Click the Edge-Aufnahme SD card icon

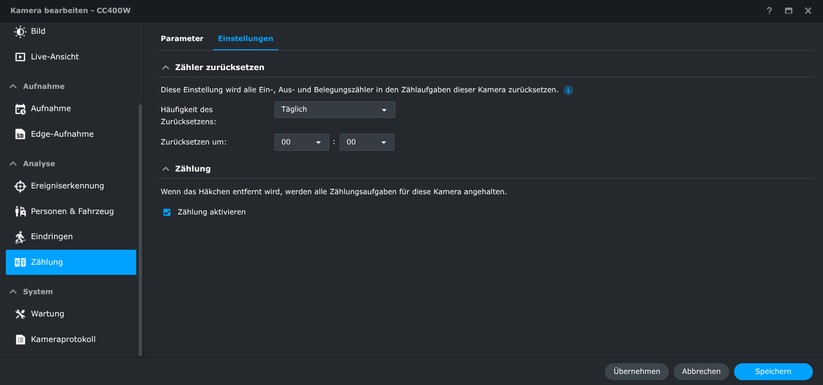pyautogui.click(x=20, y=134)
